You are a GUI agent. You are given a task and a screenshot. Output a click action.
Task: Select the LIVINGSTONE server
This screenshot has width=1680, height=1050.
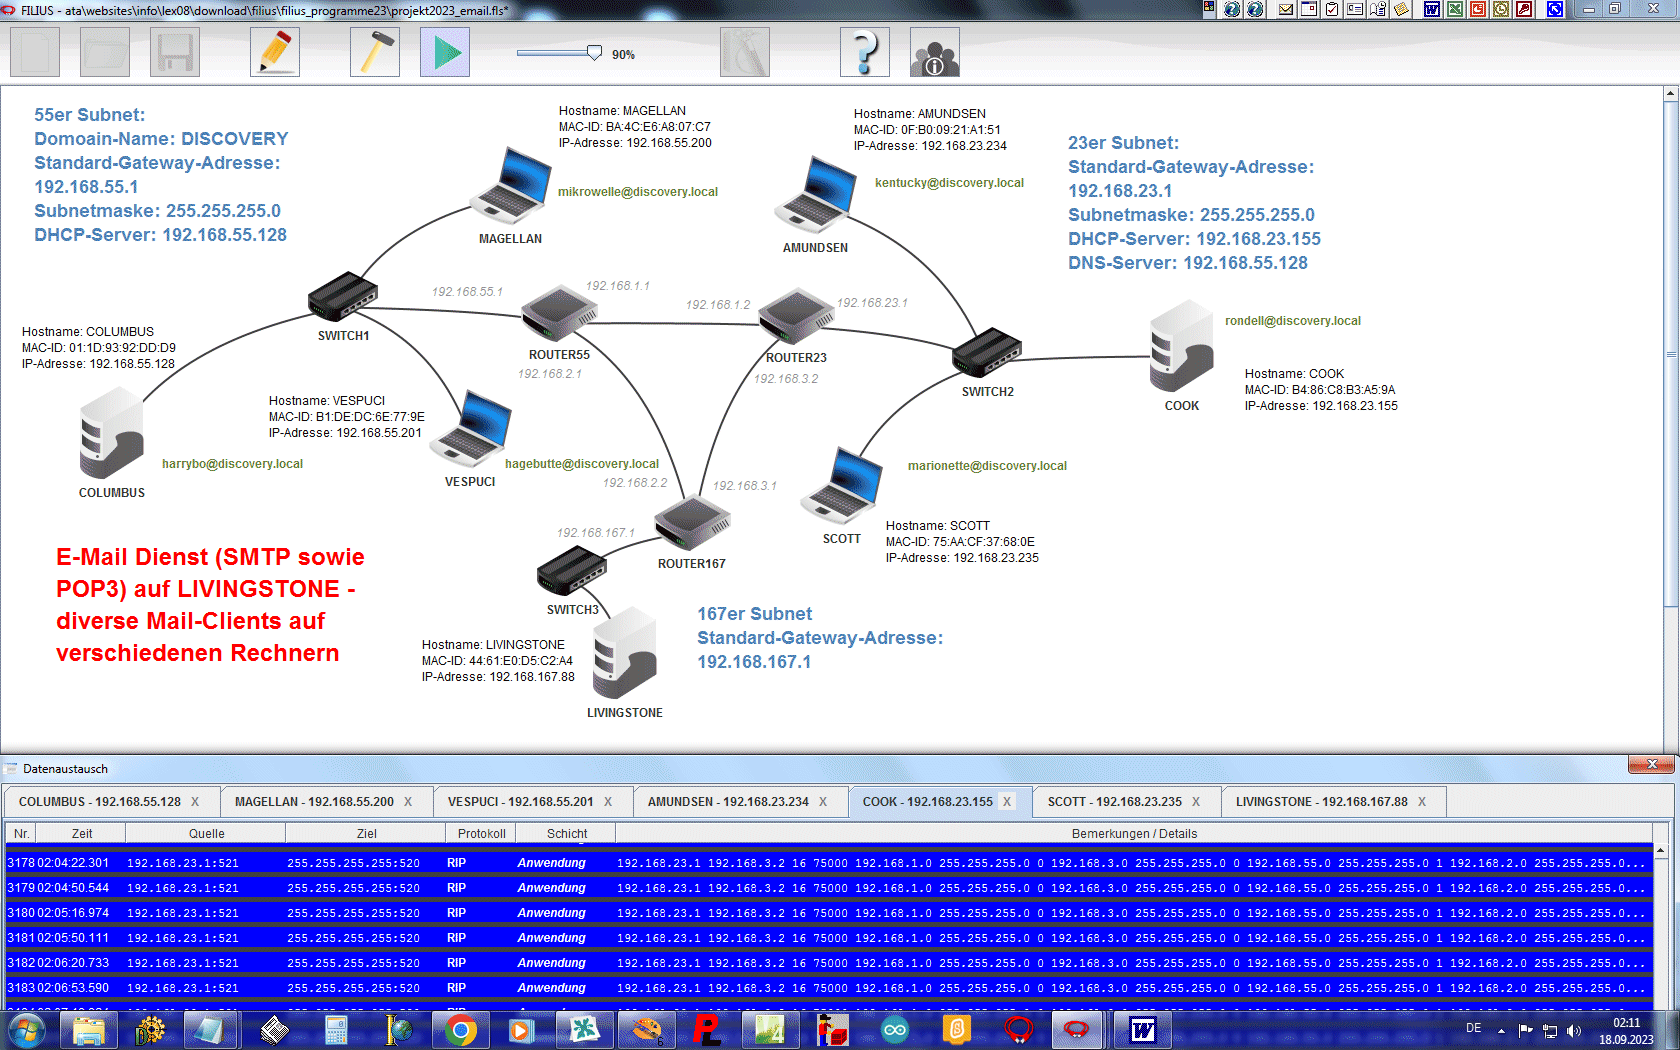[625, 653]
